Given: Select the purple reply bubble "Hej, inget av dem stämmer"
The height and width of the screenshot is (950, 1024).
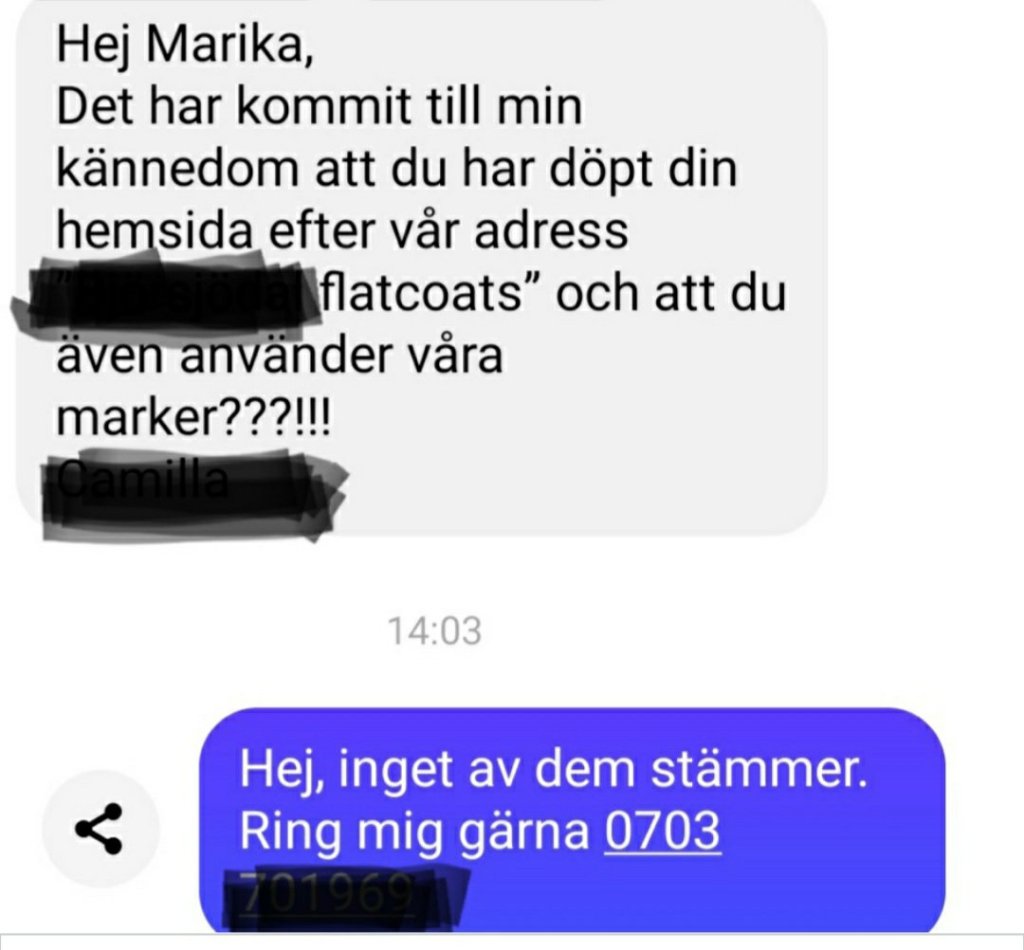Looking at the screenshot, I should click(572, 820).
